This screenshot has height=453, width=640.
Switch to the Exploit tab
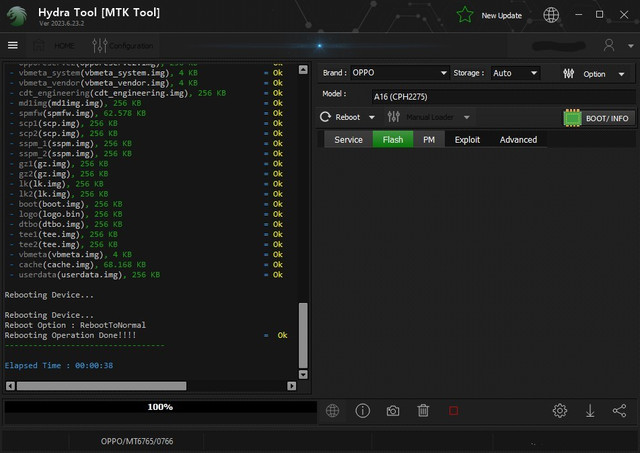point(467,140)
